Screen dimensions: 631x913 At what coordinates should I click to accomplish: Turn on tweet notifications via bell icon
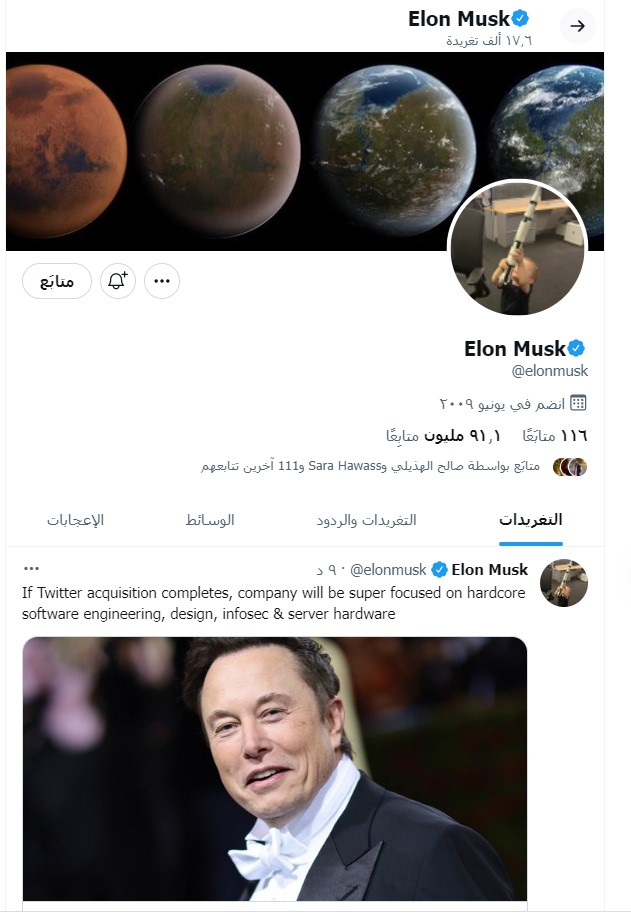coord(118,282)
